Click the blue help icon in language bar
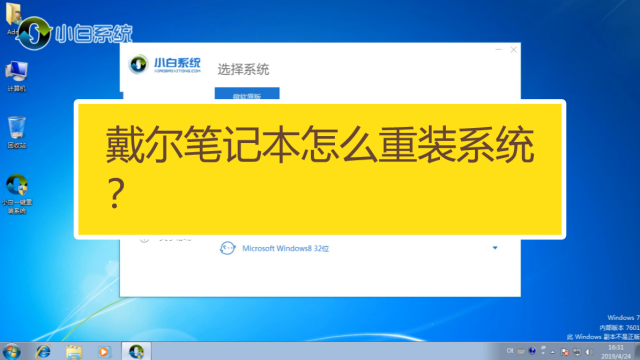The height and width of the screenshot is (360, 640). (532, 351)
